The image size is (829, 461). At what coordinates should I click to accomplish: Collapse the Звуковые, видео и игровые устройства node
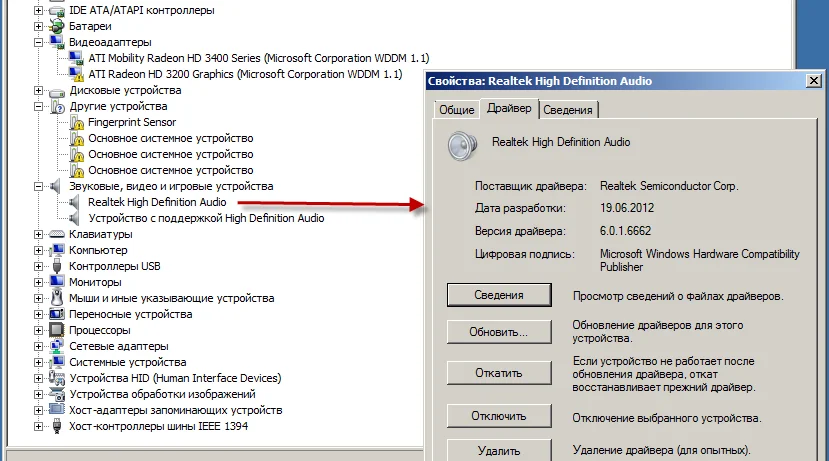(39, 186)
